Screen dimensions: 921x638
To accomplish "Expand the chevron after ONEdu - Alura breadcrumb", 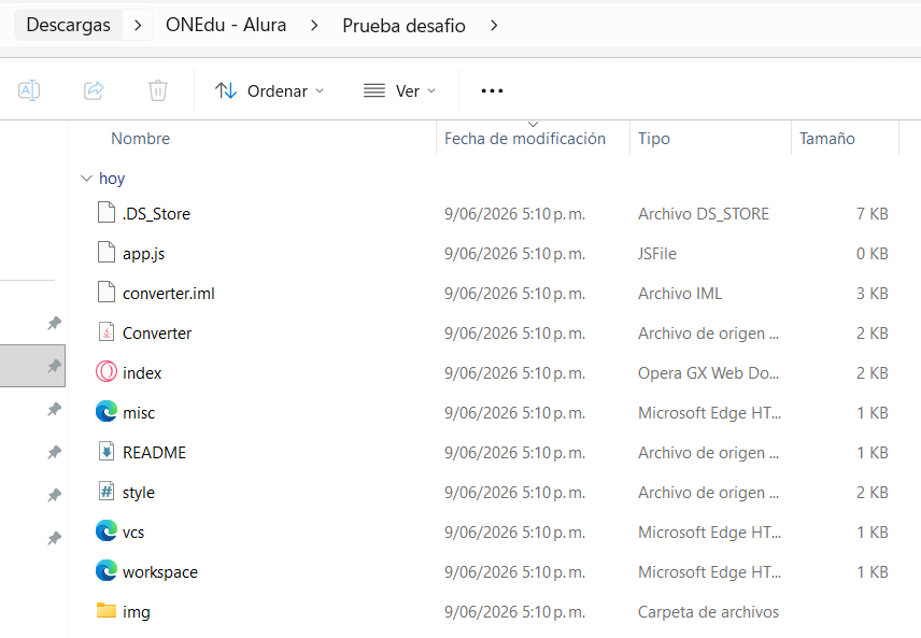I will point(314,25).
